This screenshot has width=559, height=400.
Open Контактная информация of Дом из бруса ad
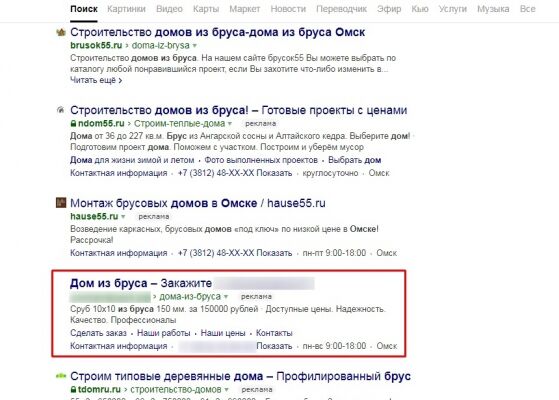point(119,346)
